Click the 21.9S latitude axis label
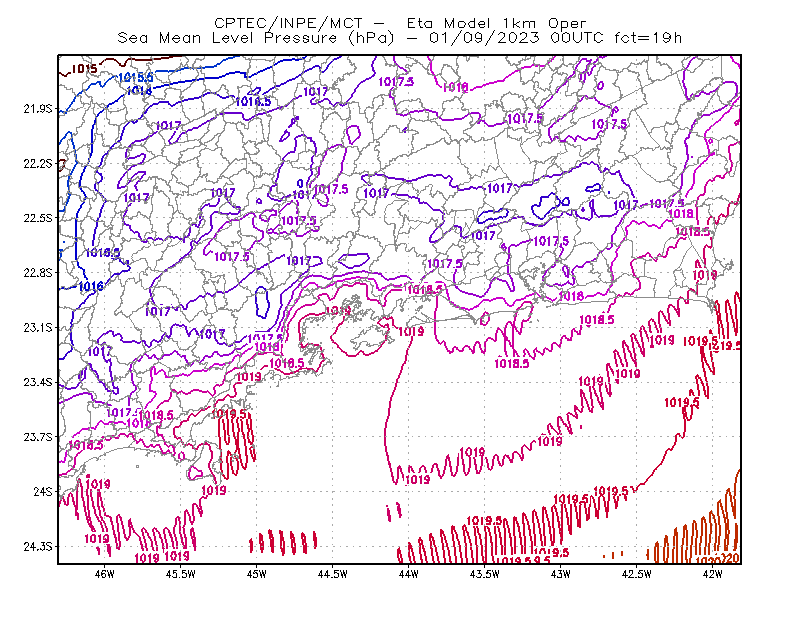 coord(38,109)
